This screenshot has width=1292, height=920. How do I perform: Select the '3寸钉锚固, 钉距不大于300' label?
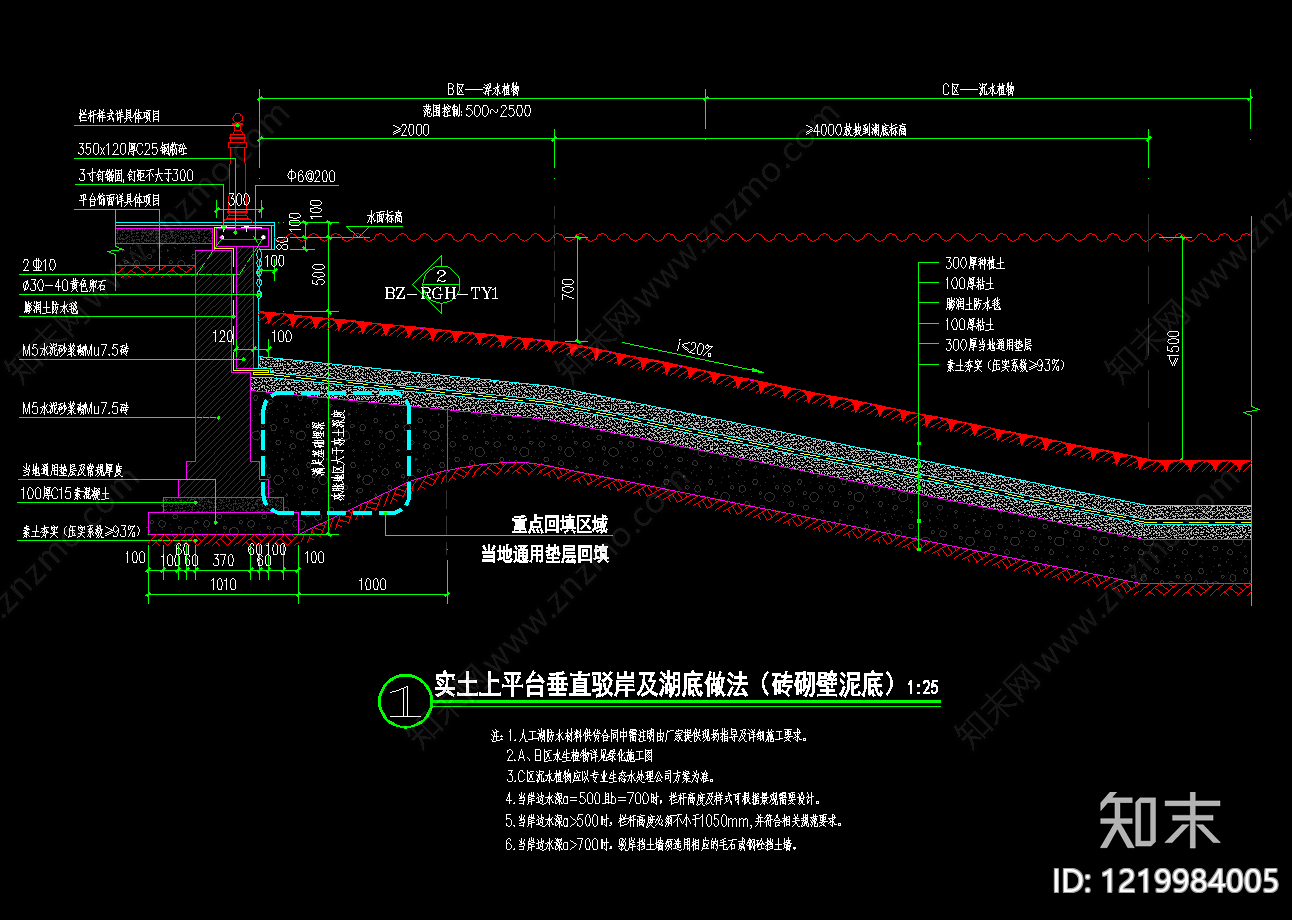135,175
